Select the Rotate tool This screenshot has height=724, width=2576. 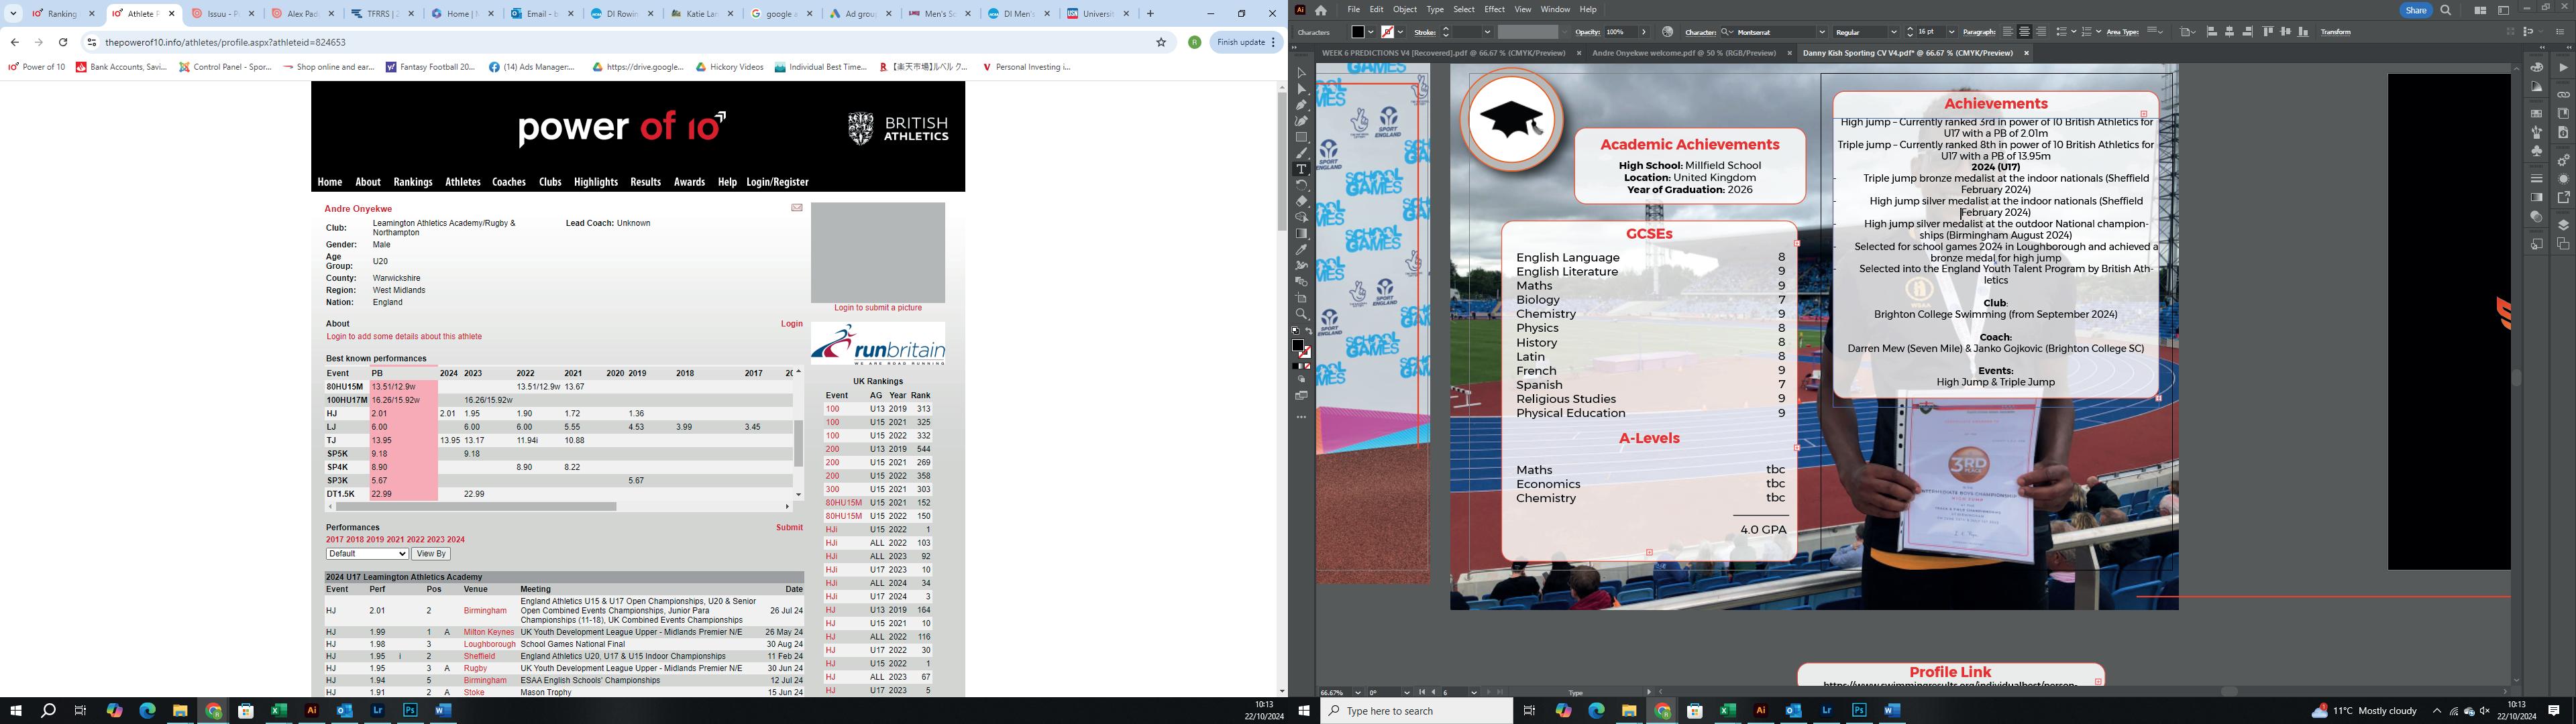[1301, 185]
